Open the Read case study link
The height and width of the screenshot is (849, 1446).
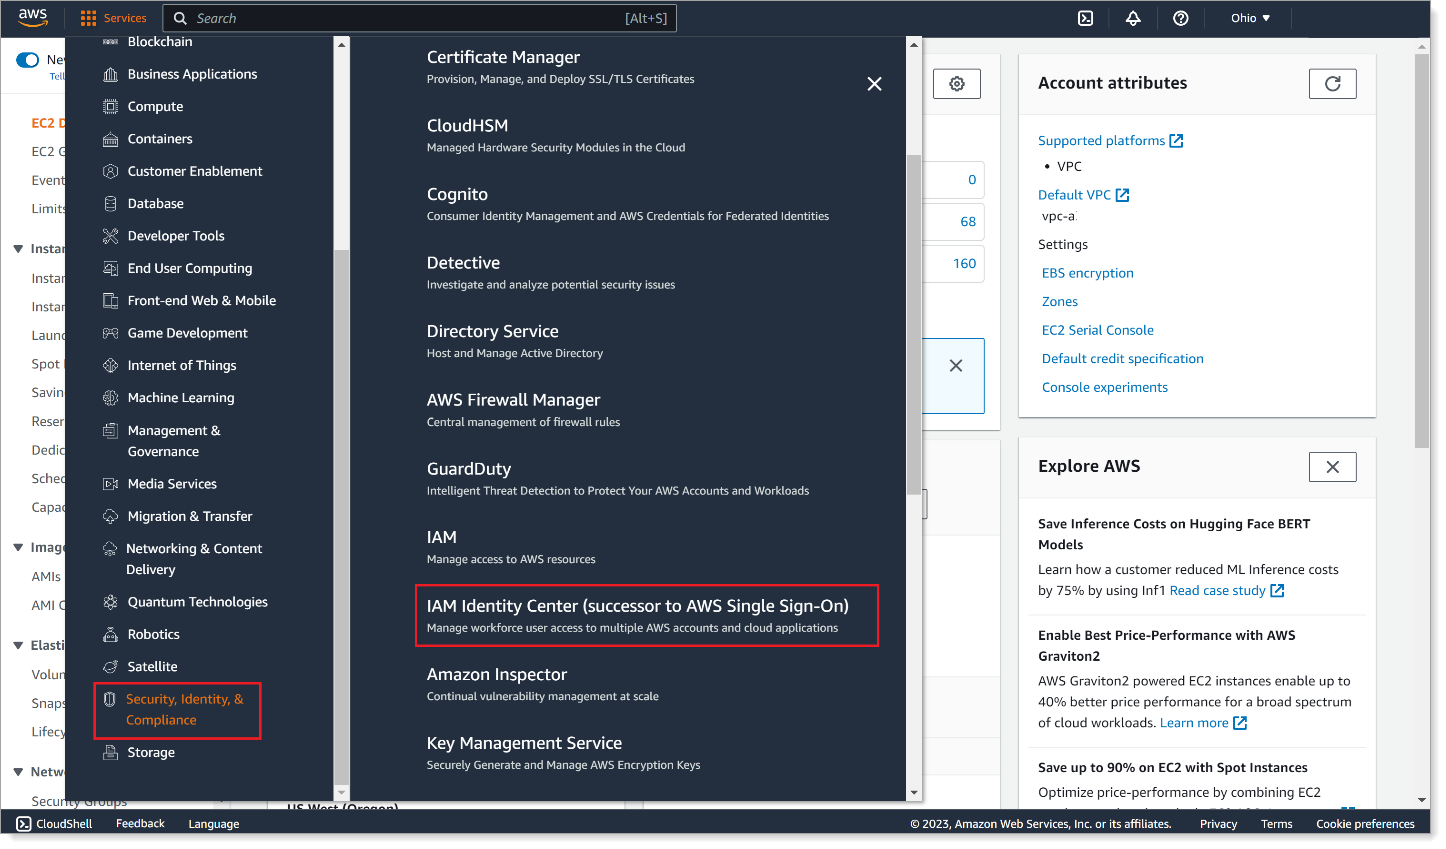click(x=1227, y=591)
